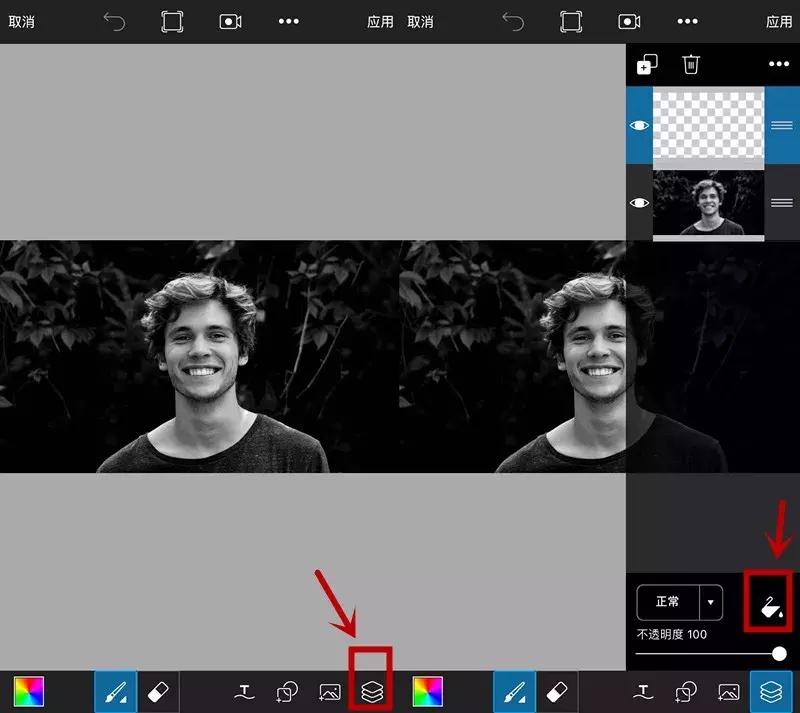800x713 pixels.
Task: Click the arrow beside the 正常 blend mode
Action: (711, 602)
